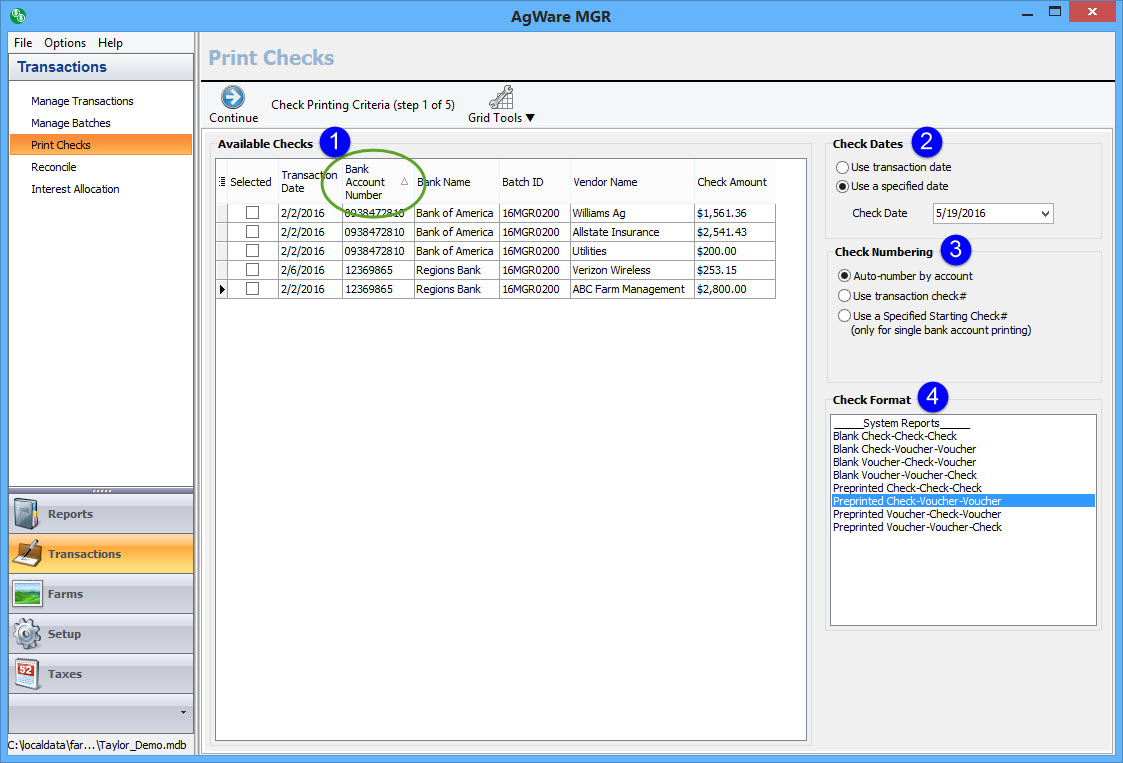This screenshot has height=763, width=1123.
Task: Expand the Check Date dropdown
Action: 1045,213
